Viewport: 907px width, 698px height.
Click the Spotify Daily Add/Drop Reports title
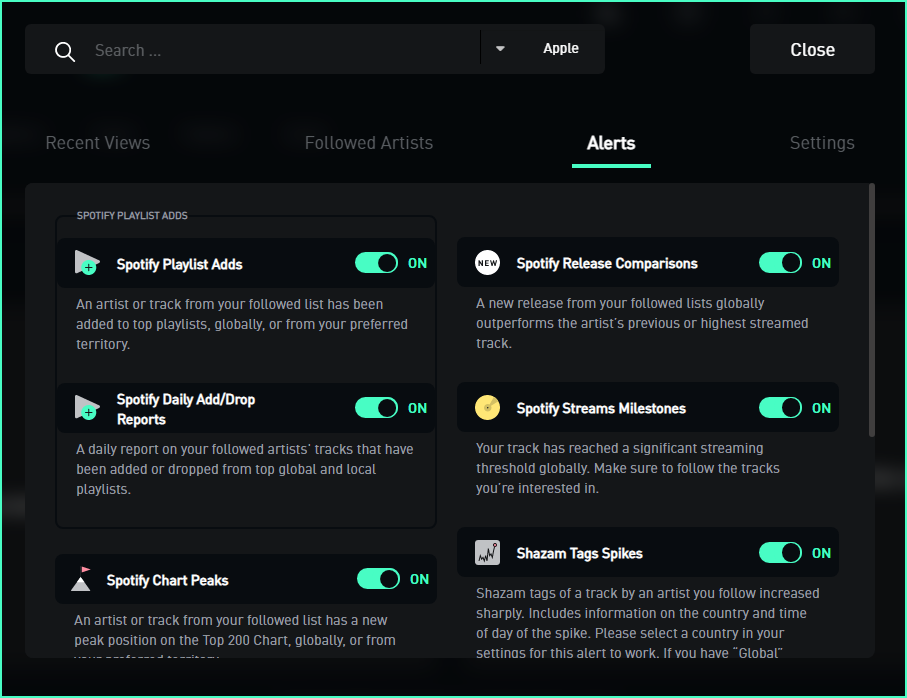pos(186,409)
